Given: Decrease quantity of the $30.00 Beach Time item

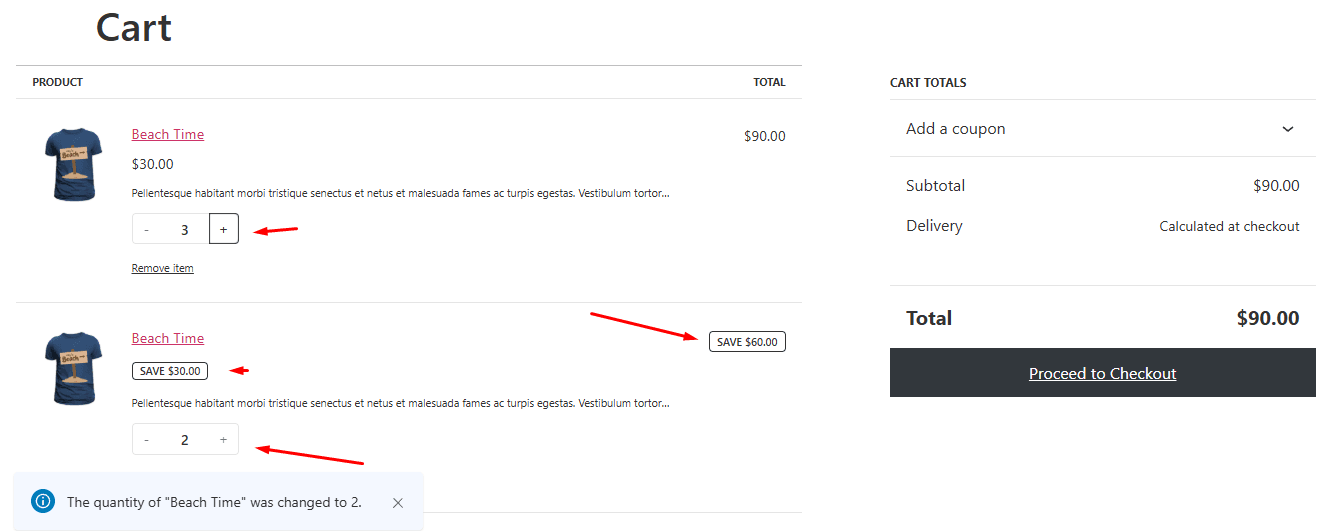Looking at the screenshot, I should 147,229.
